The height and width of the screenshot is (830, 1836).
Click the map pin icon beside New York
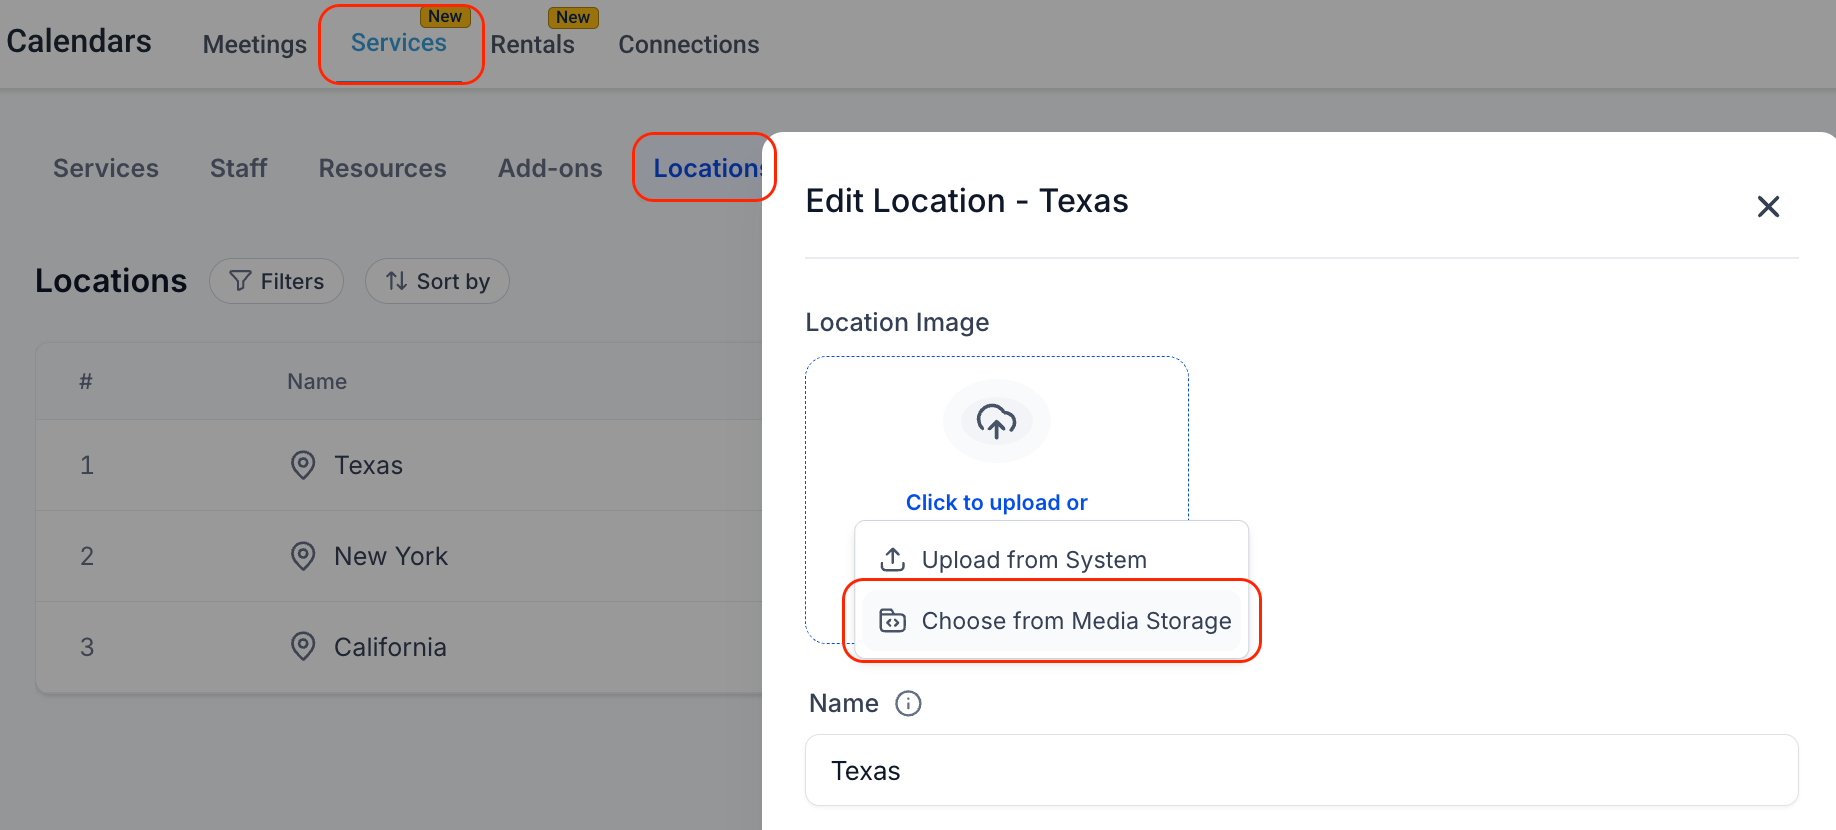pos(303,556)
